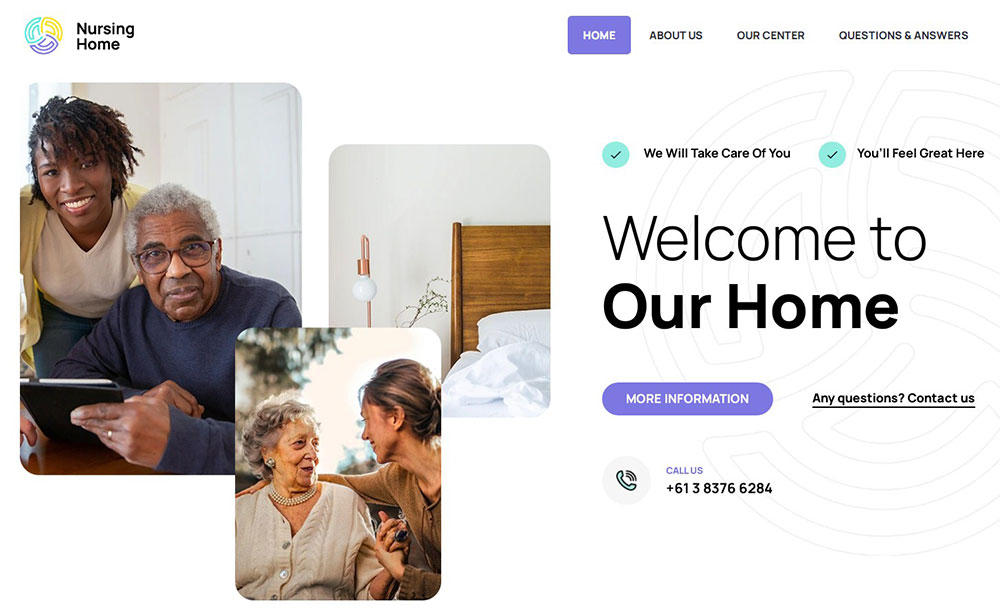The height and width of the screenshot is (608, 1000).
Task: Click the bold Our Home heading
Action: click(750, 307)
